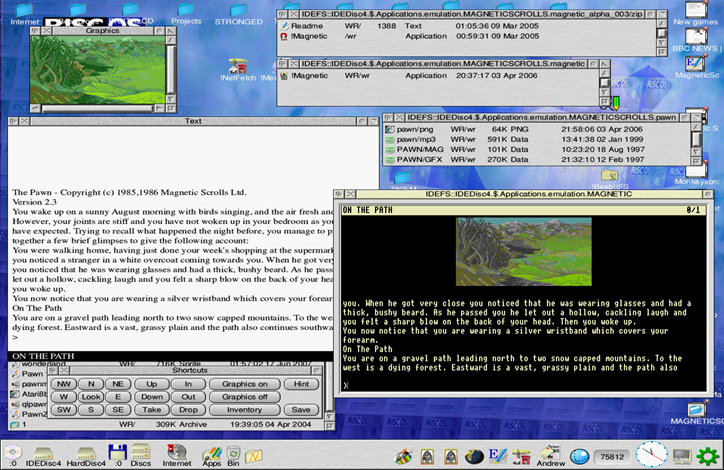The height and width of the screenshot is (470, 724).
Task: Select the Readme text file
Action: (307, 25)
